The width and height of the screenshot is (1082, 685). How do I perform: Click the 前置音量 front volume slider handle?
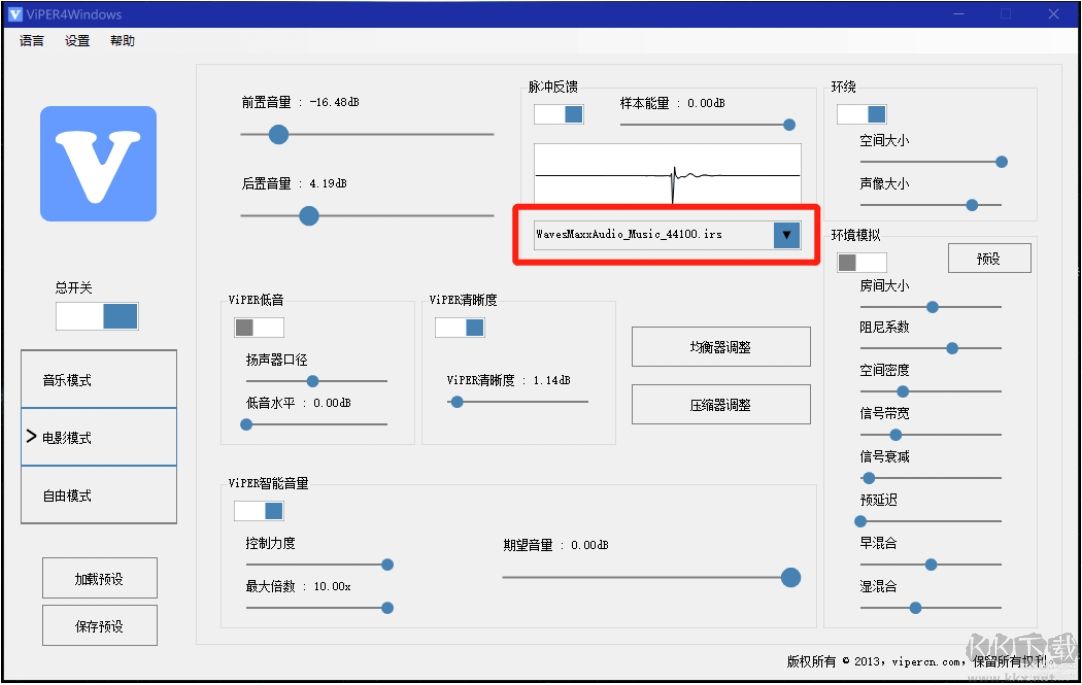277,134
